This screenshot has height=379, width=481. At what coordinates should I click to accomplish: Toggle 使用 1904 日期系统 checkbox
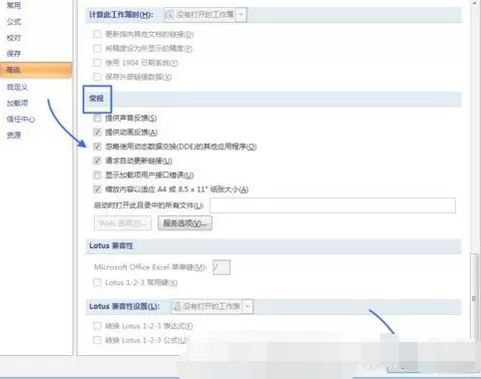click(x=97, y=63)
